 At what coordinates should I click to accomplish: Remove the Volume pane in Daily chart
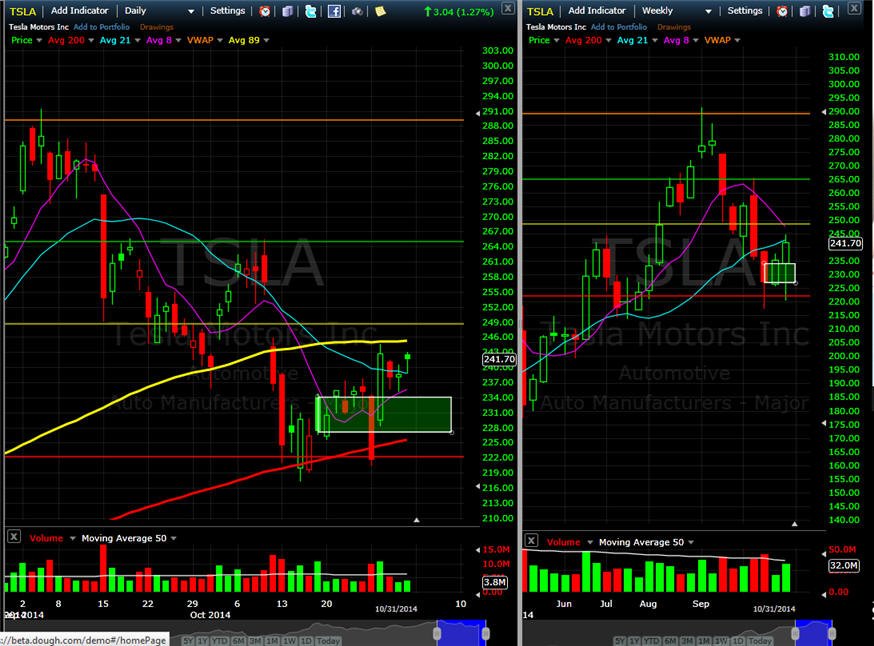coord(14,536)
